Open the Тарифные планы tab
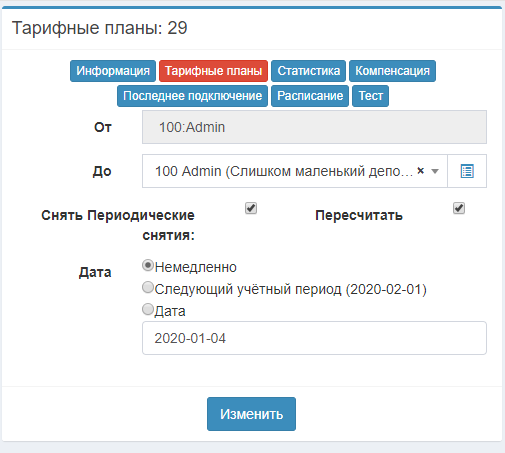The image size is (505, 453). (x=213, y=71)
